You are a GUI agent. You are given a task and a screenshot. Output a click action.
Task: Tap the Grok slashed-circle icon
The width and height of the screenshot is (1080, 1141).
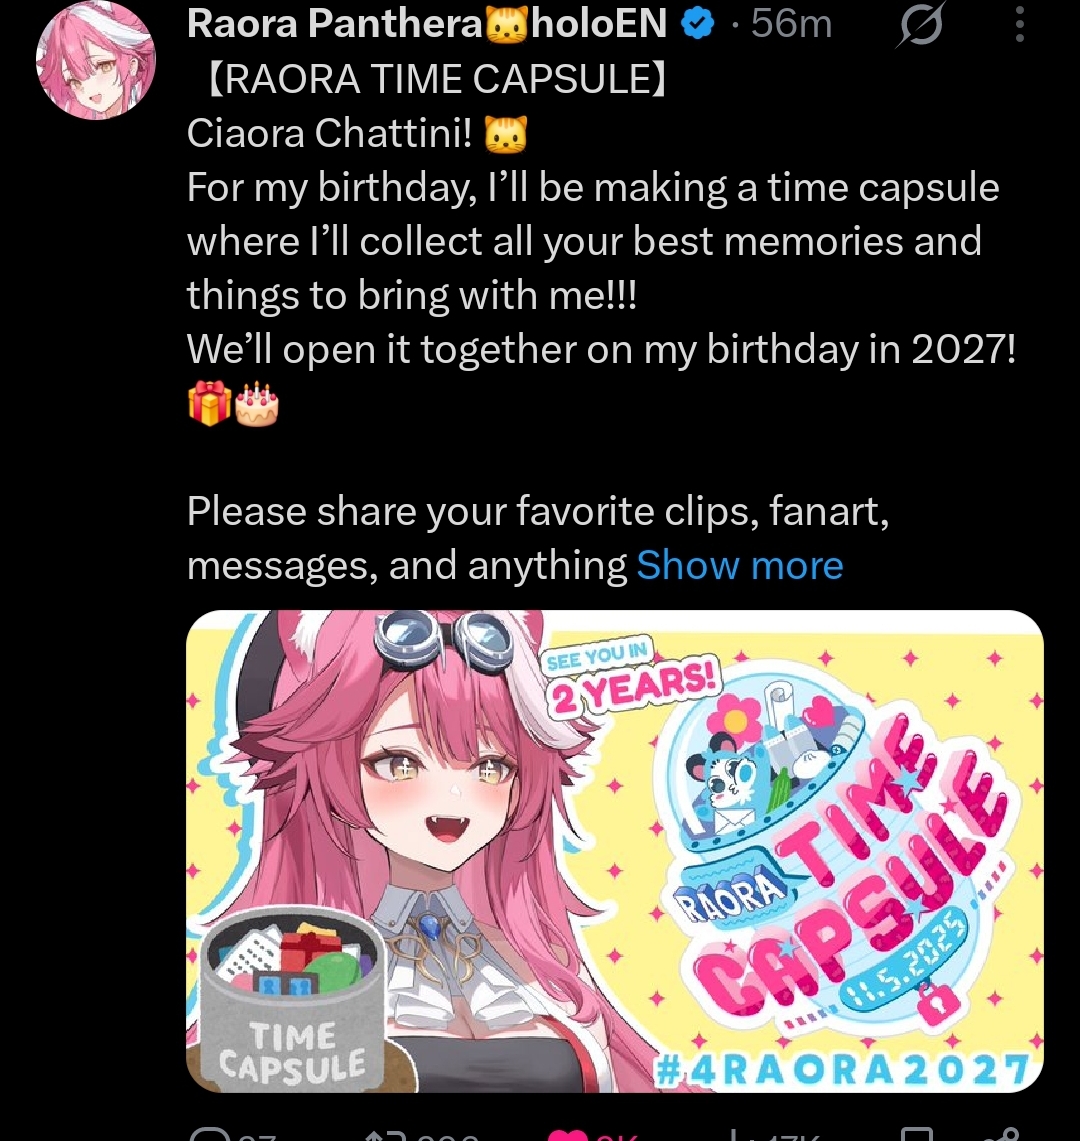921,24
